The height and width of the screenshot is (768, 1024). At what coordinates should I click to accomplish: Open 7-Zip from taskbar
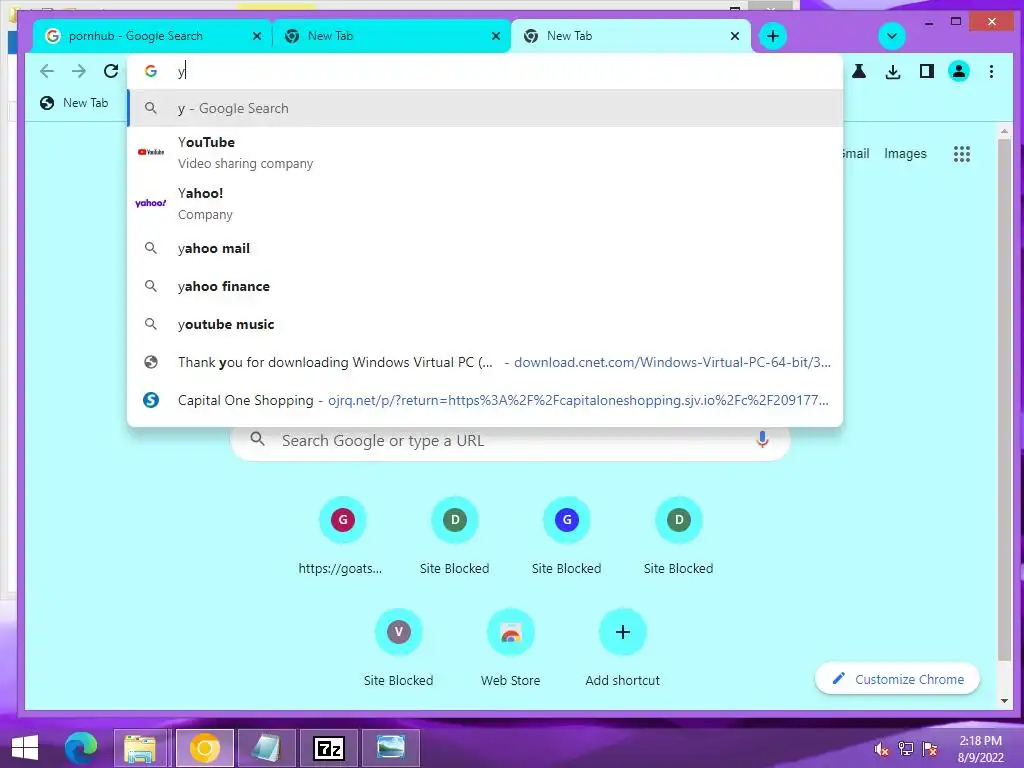pos(328,748)
